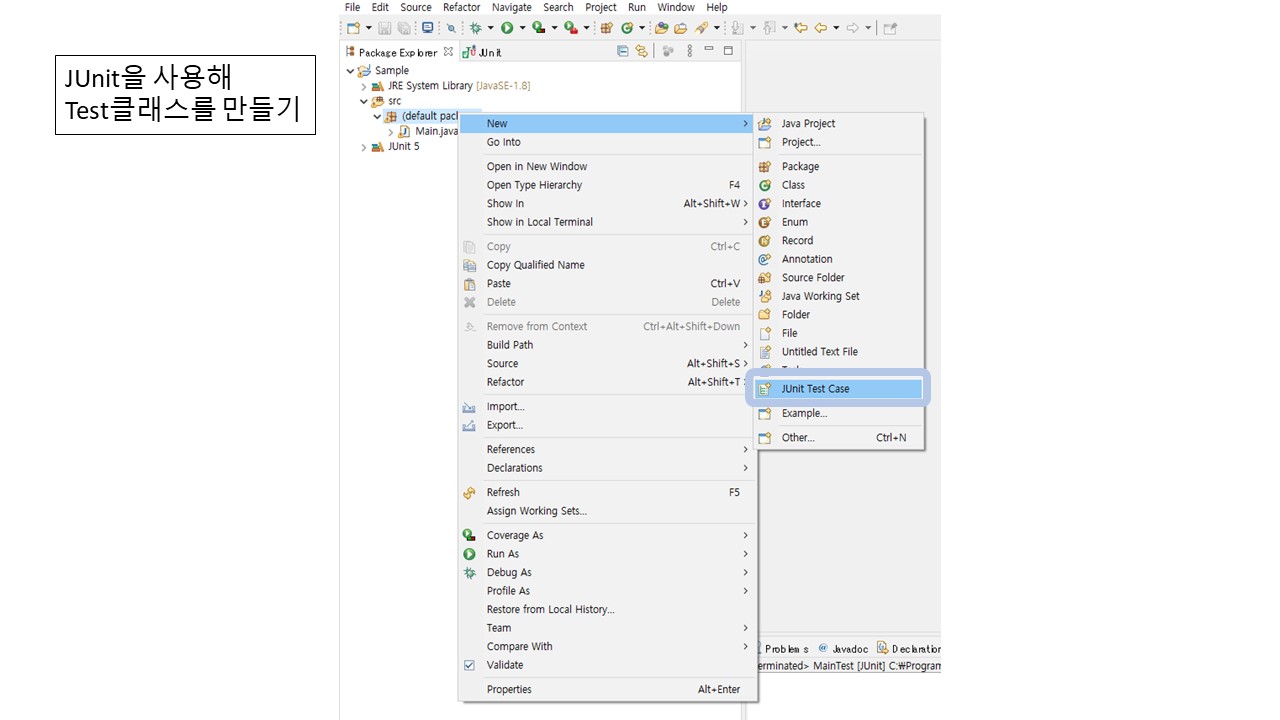1280x720 pixels.
Task: Choose Source Folder in New submenu
Action: [839, 278]
